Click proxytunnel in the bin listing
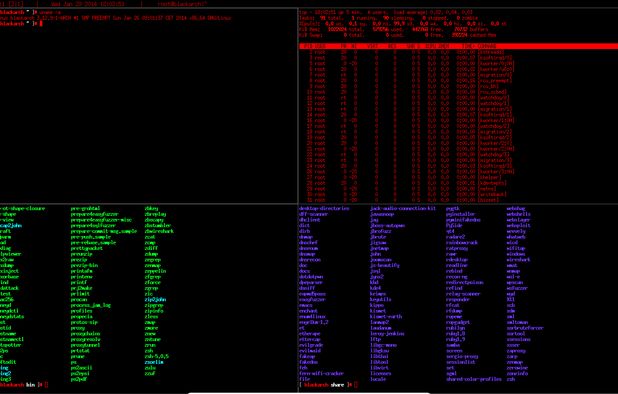Screen dimensions: 618x394 (85, 345)
